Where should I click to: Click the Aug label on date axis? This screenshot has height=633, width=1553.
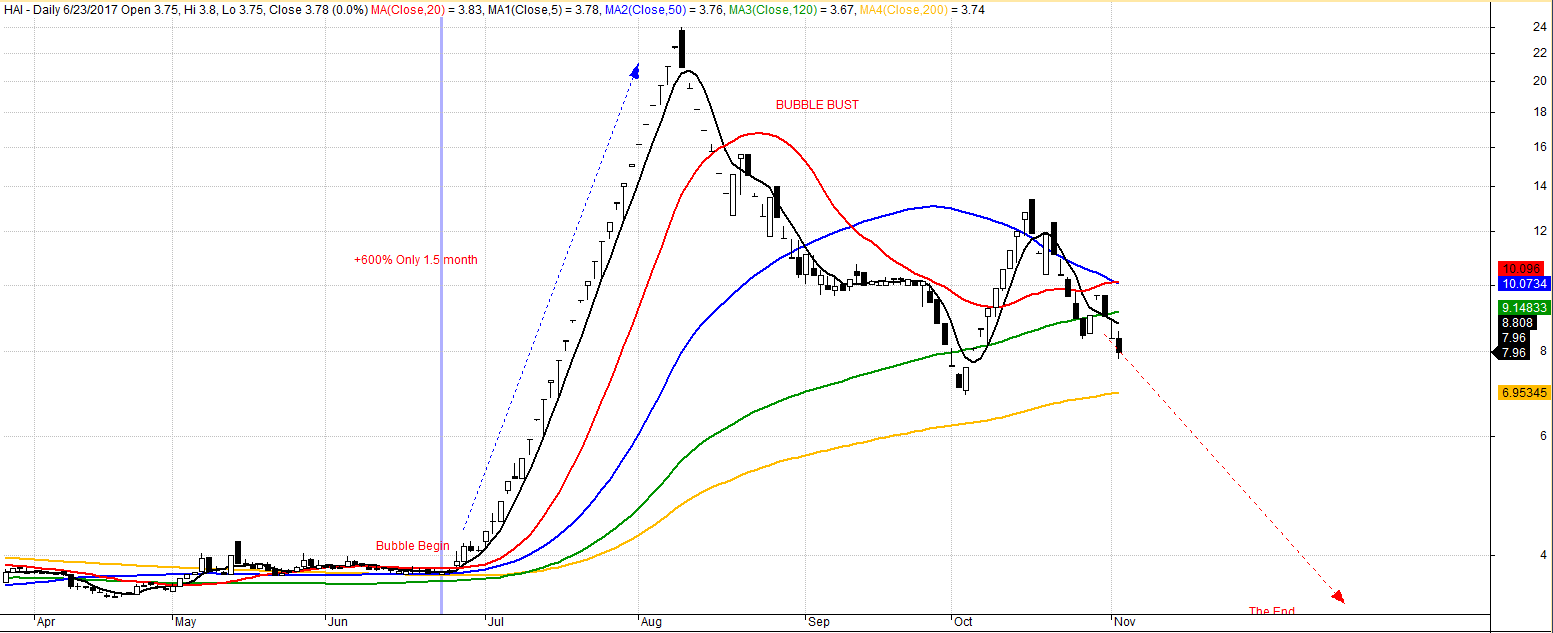649,622
